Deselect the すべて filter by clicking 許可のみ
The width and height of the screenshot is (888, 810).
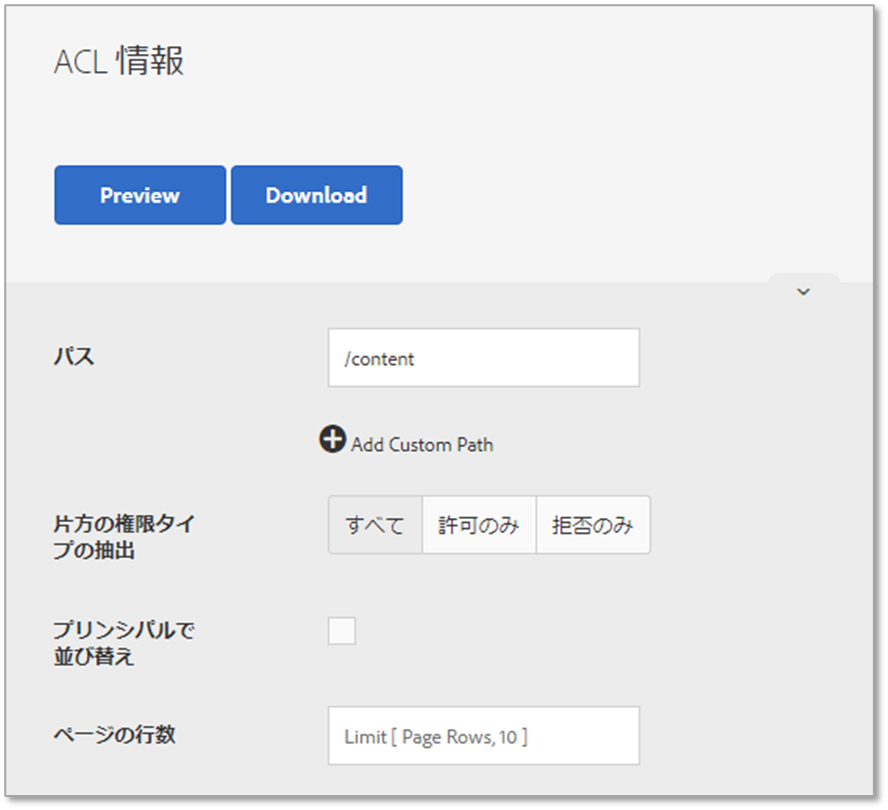click(x=479, y=524)
